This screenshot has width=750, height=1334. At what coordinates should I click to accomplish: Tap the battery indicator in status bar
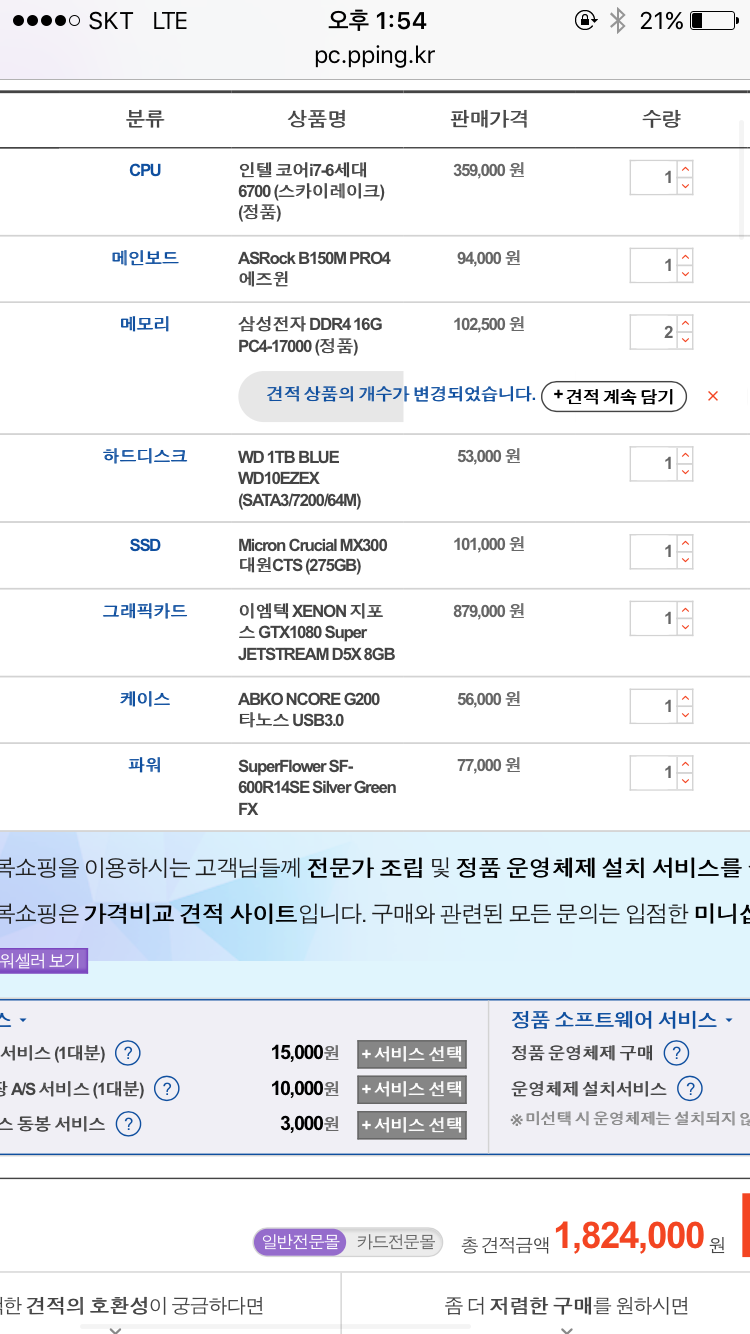[712, 20]
